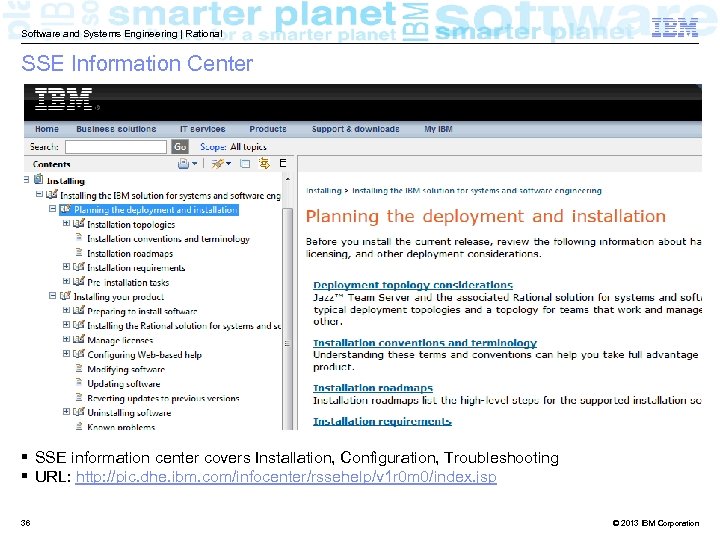This screenshot has height=540, width=720.
Task: Open the print icon's dropdown arrow
Action: pos(195,163)
